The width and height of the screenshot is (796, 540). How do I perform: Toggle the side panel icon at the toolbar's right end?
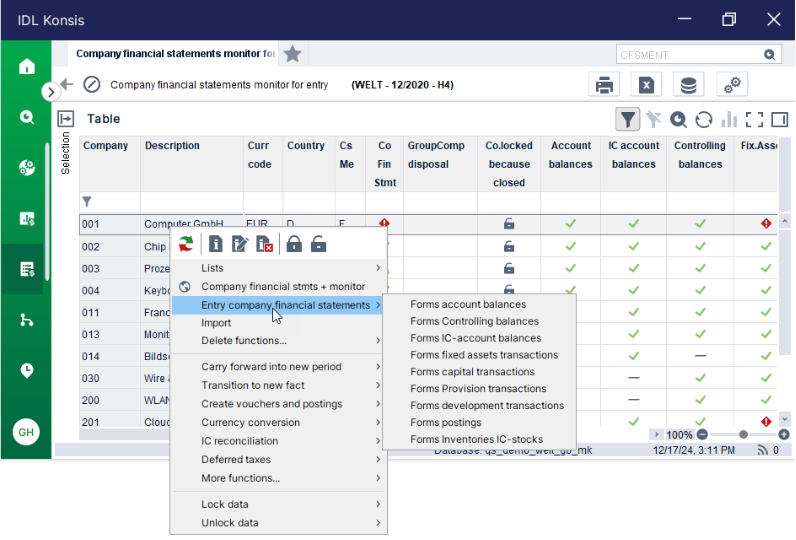[779, 120]
